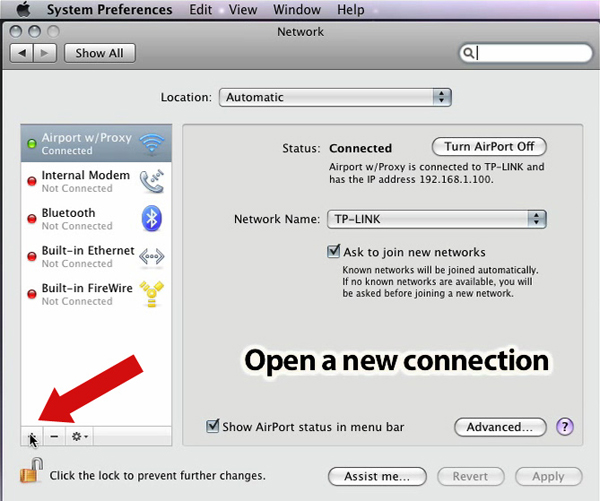Click the plus button to add connection
Viewport: 600px width, 501px height.
[33, 437]
